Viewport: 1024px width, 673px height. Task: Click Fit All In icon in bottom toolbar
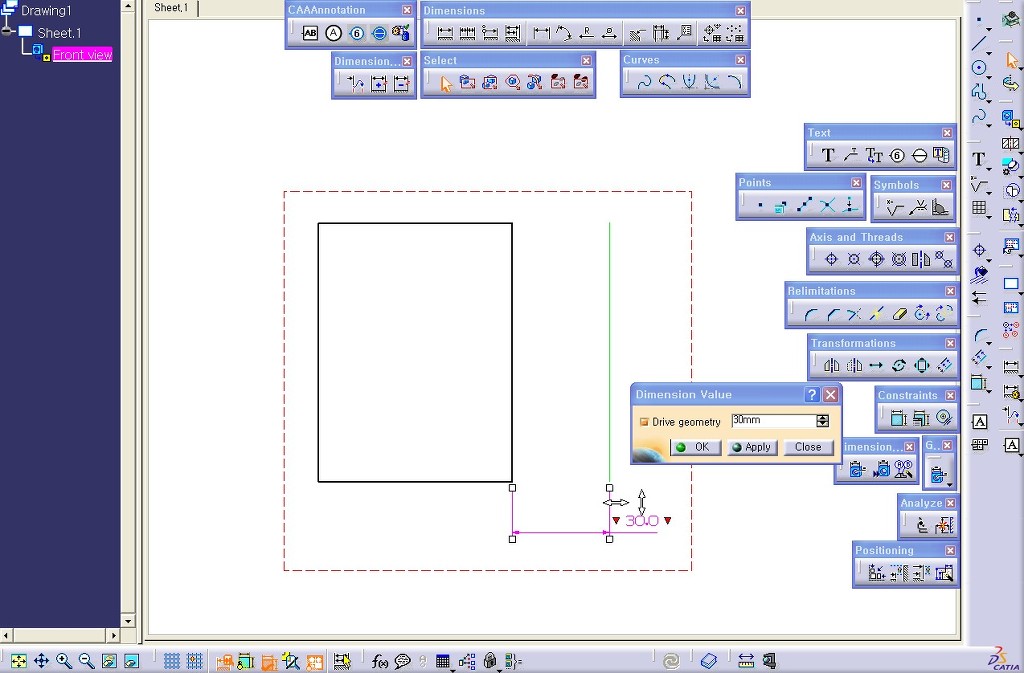click(18, 661)
